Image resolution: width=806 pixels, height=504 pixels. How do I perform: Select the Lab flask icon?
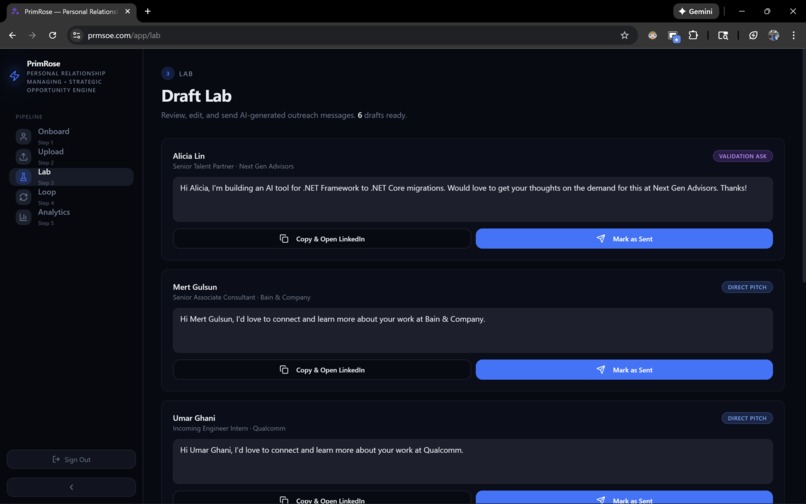pyautogui.click(x=23, y=177)
